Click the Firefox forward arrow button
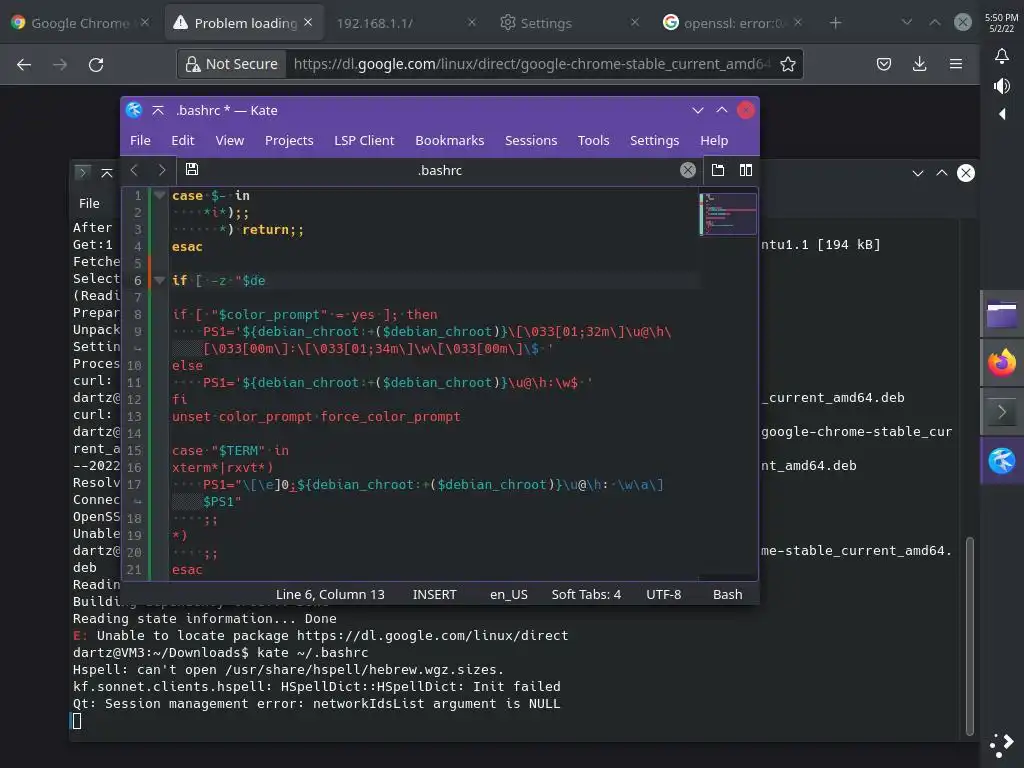The image size is (1024, 768). coord(60,65)
